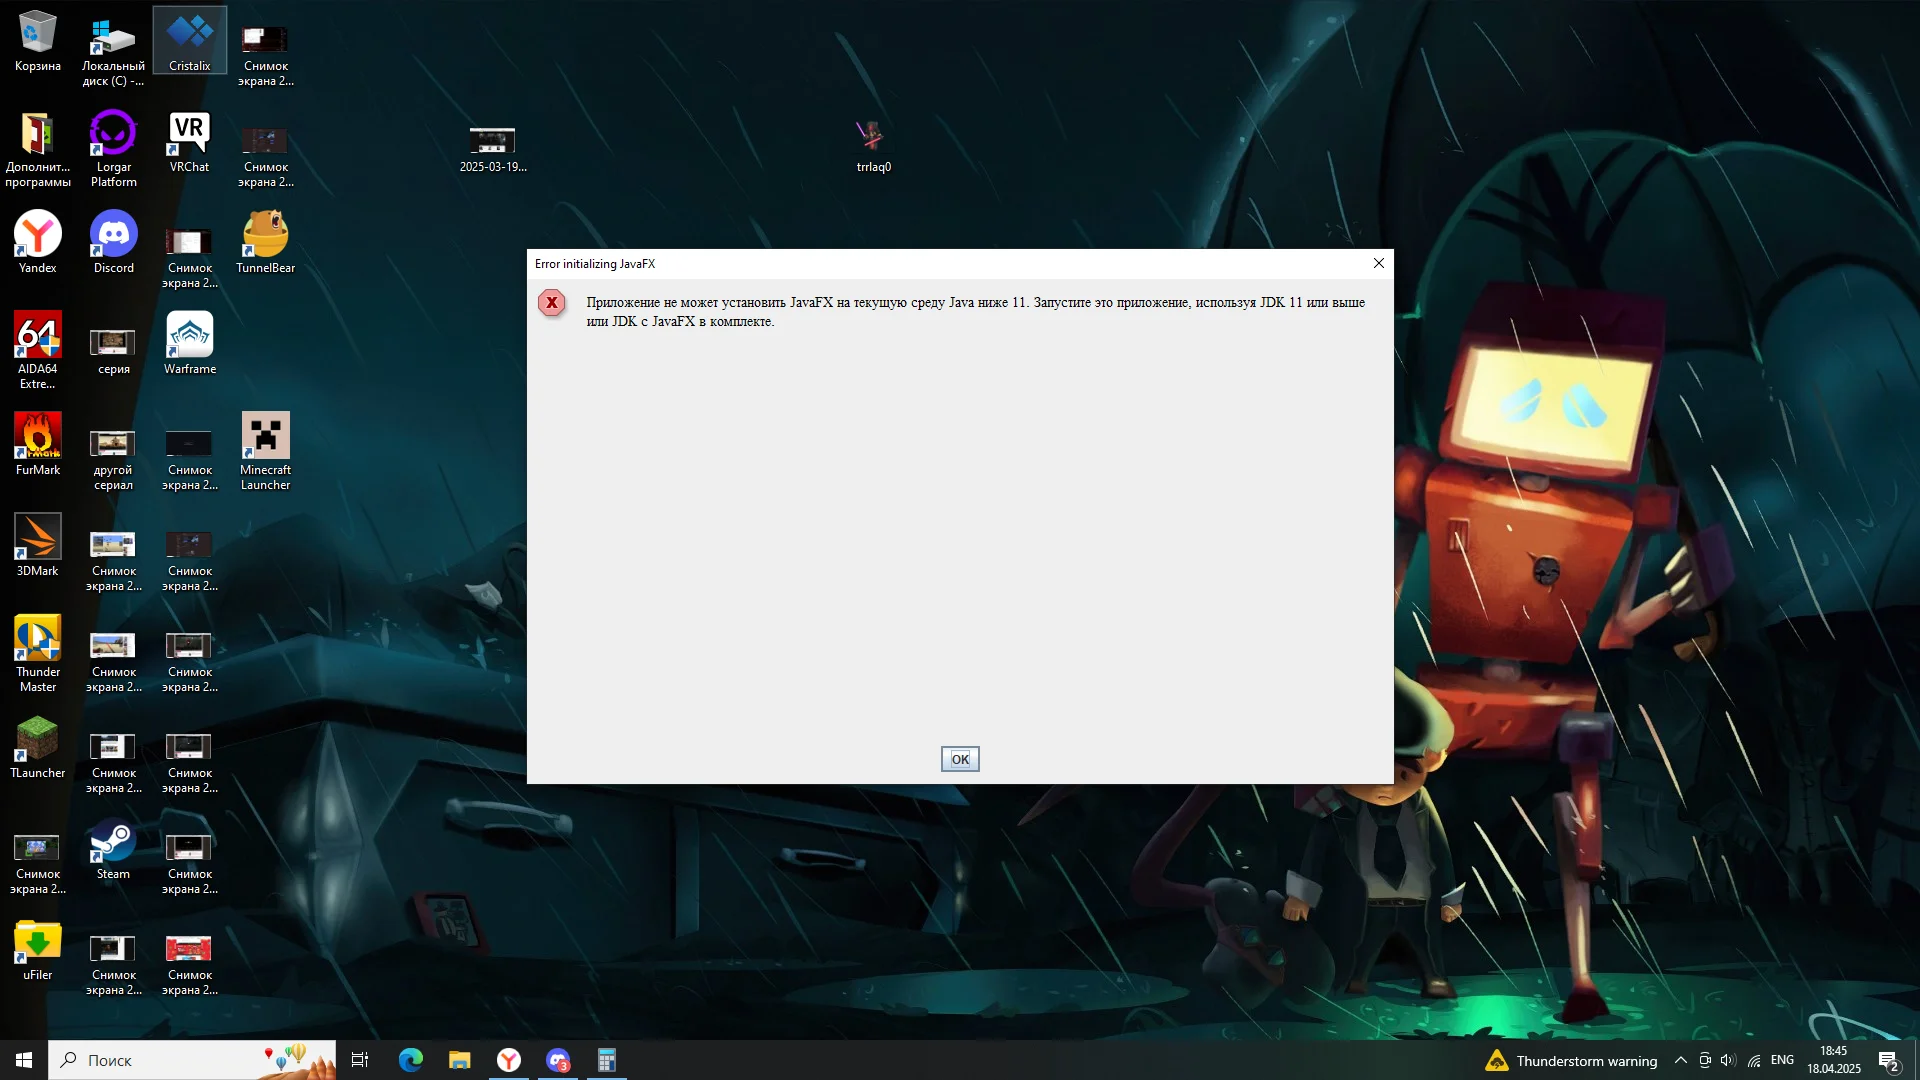Click the Meet Now camera tray icon
This screenshot has width=1920, height=1080.
[x=1705, y=1061]
